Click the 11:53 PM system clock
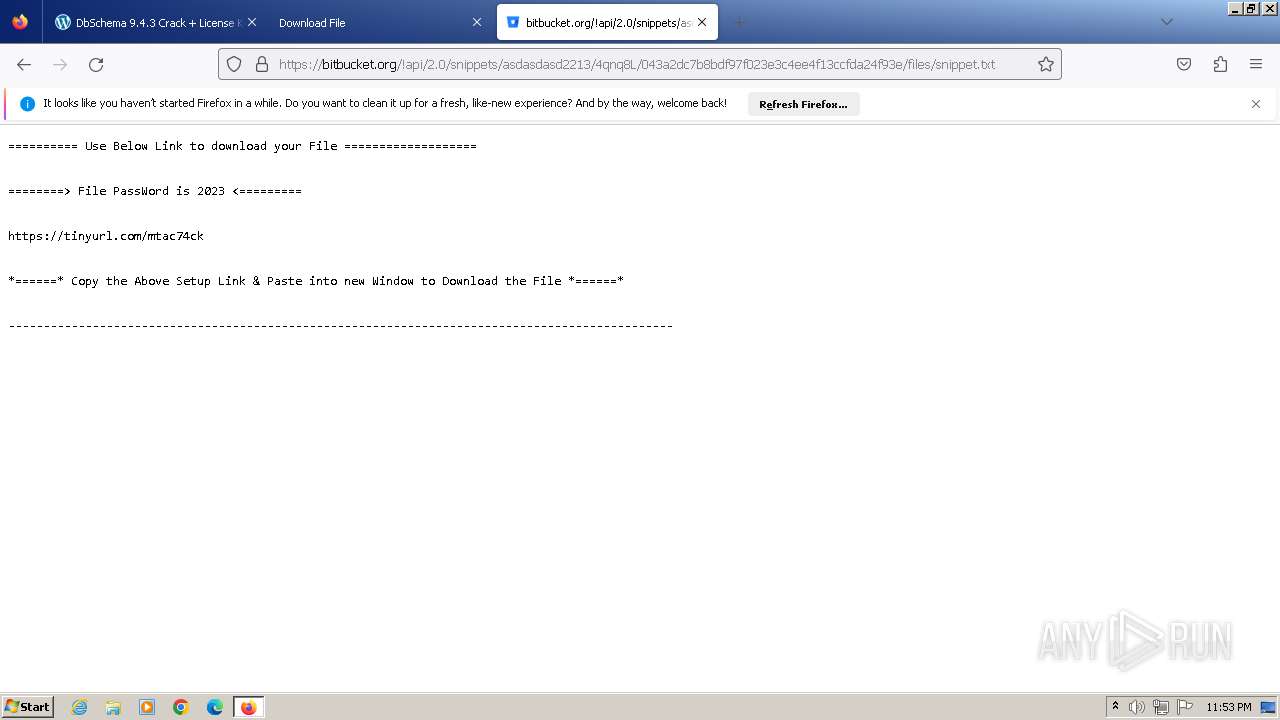1280x720 pixels. click(x=1228, y=707)
